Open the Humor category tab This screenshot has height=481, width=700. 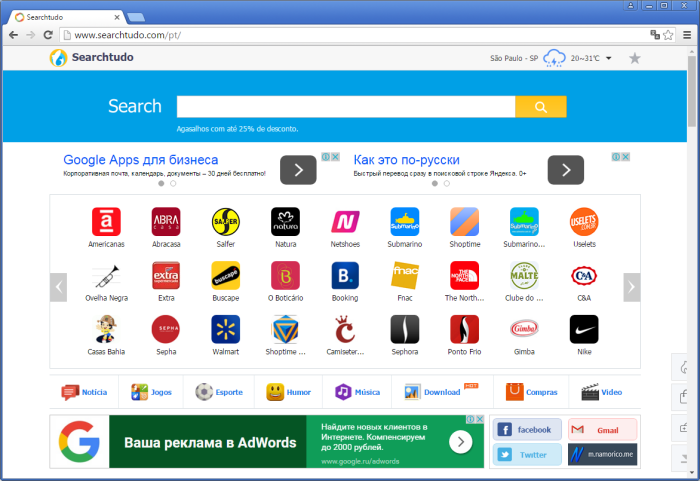(288, 392)
